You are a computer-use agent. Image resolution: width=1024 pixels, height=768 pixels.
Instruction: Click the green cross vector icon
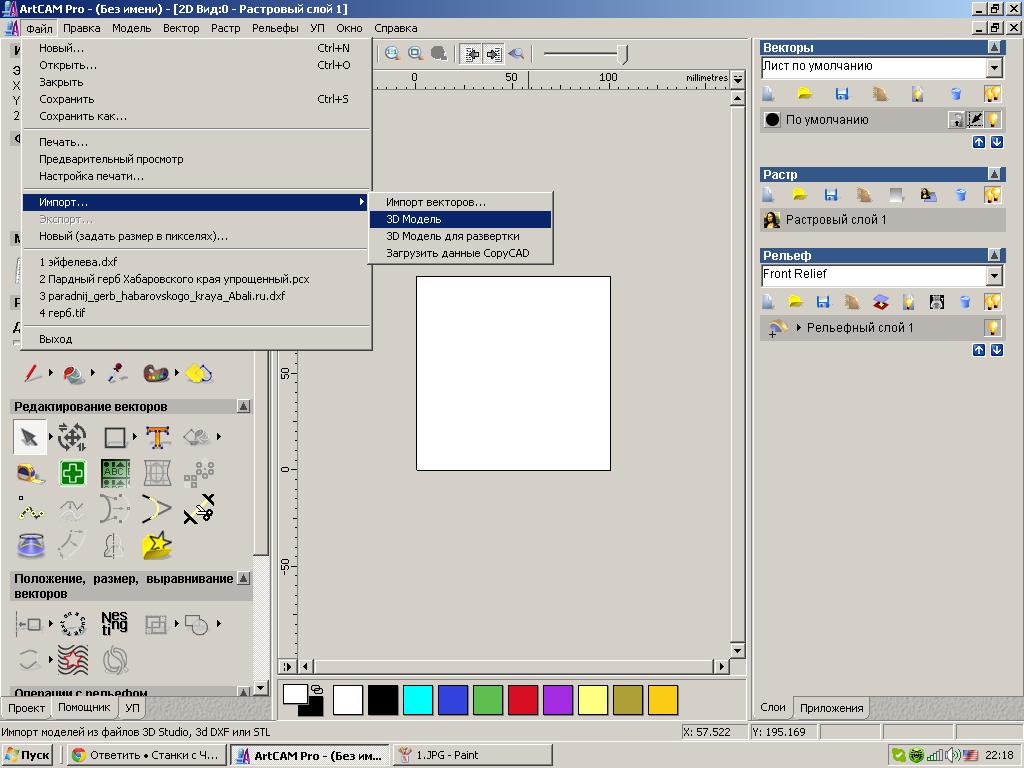tap(72, 473)
